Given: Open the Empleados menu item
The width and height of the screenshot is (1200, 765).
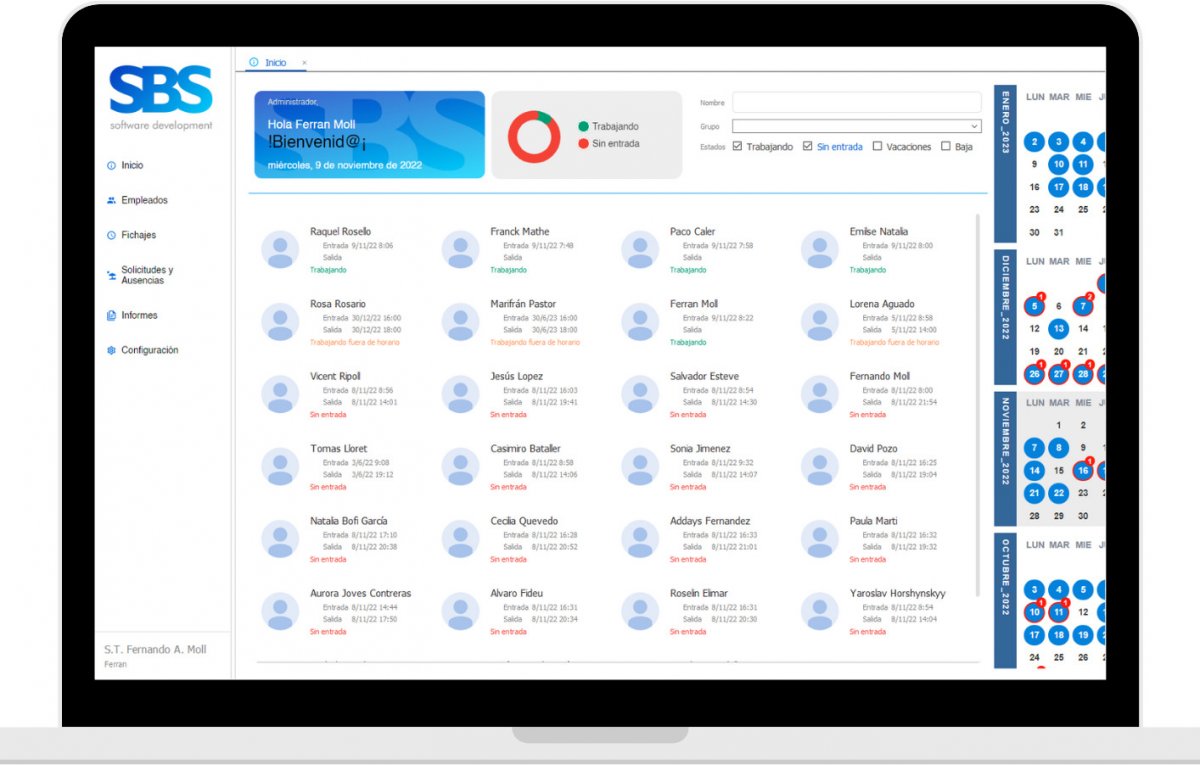Looking at the screenshot, I should tap(144, 201).
